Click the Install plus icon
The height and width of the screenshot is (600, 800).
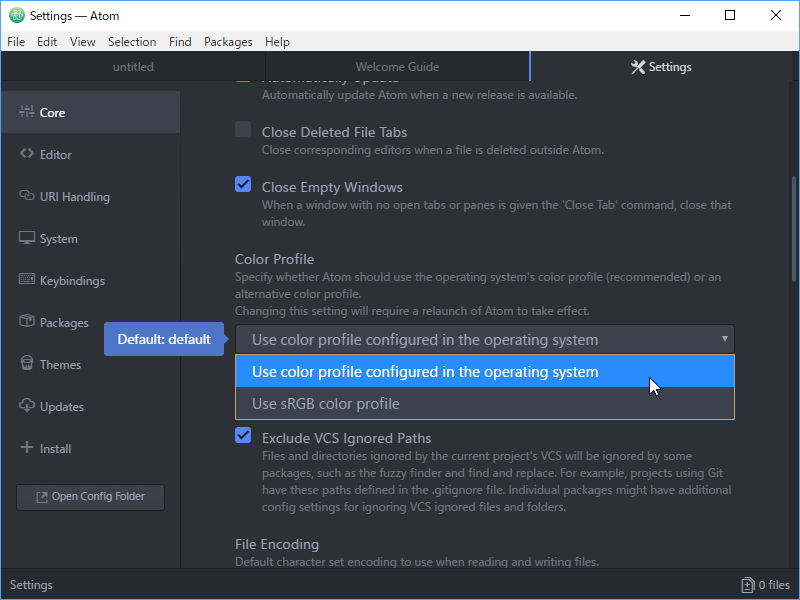tap(27, 449)
